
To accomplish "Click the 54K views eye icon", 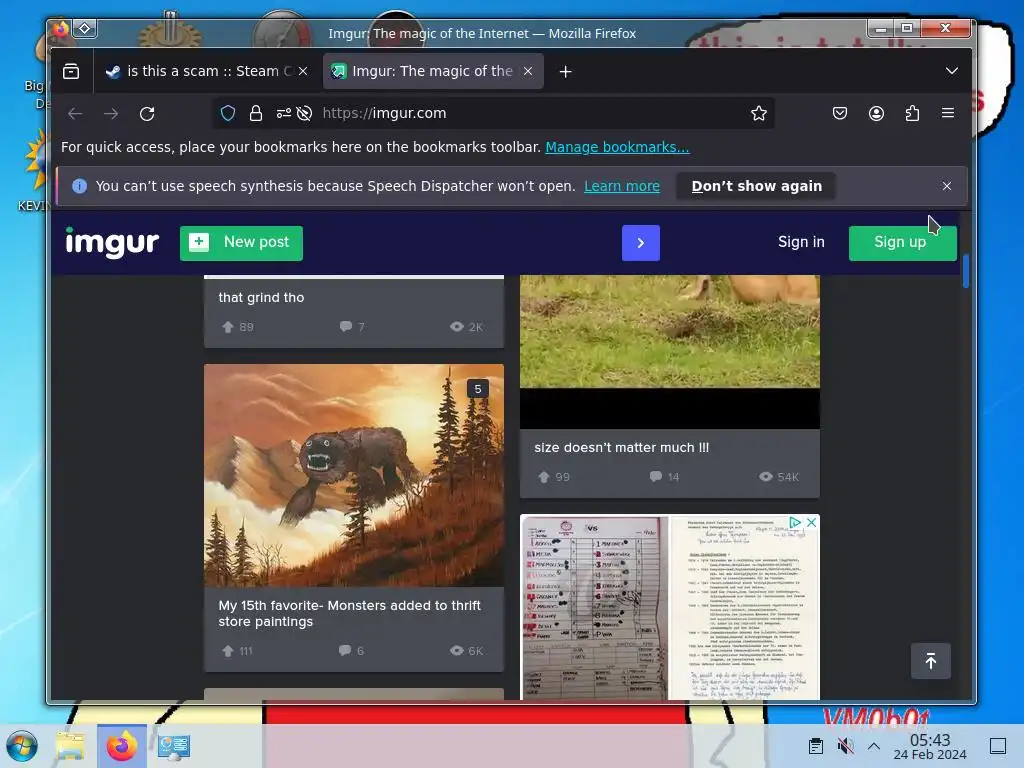I will pyautogui.click(x=766, y=477).
